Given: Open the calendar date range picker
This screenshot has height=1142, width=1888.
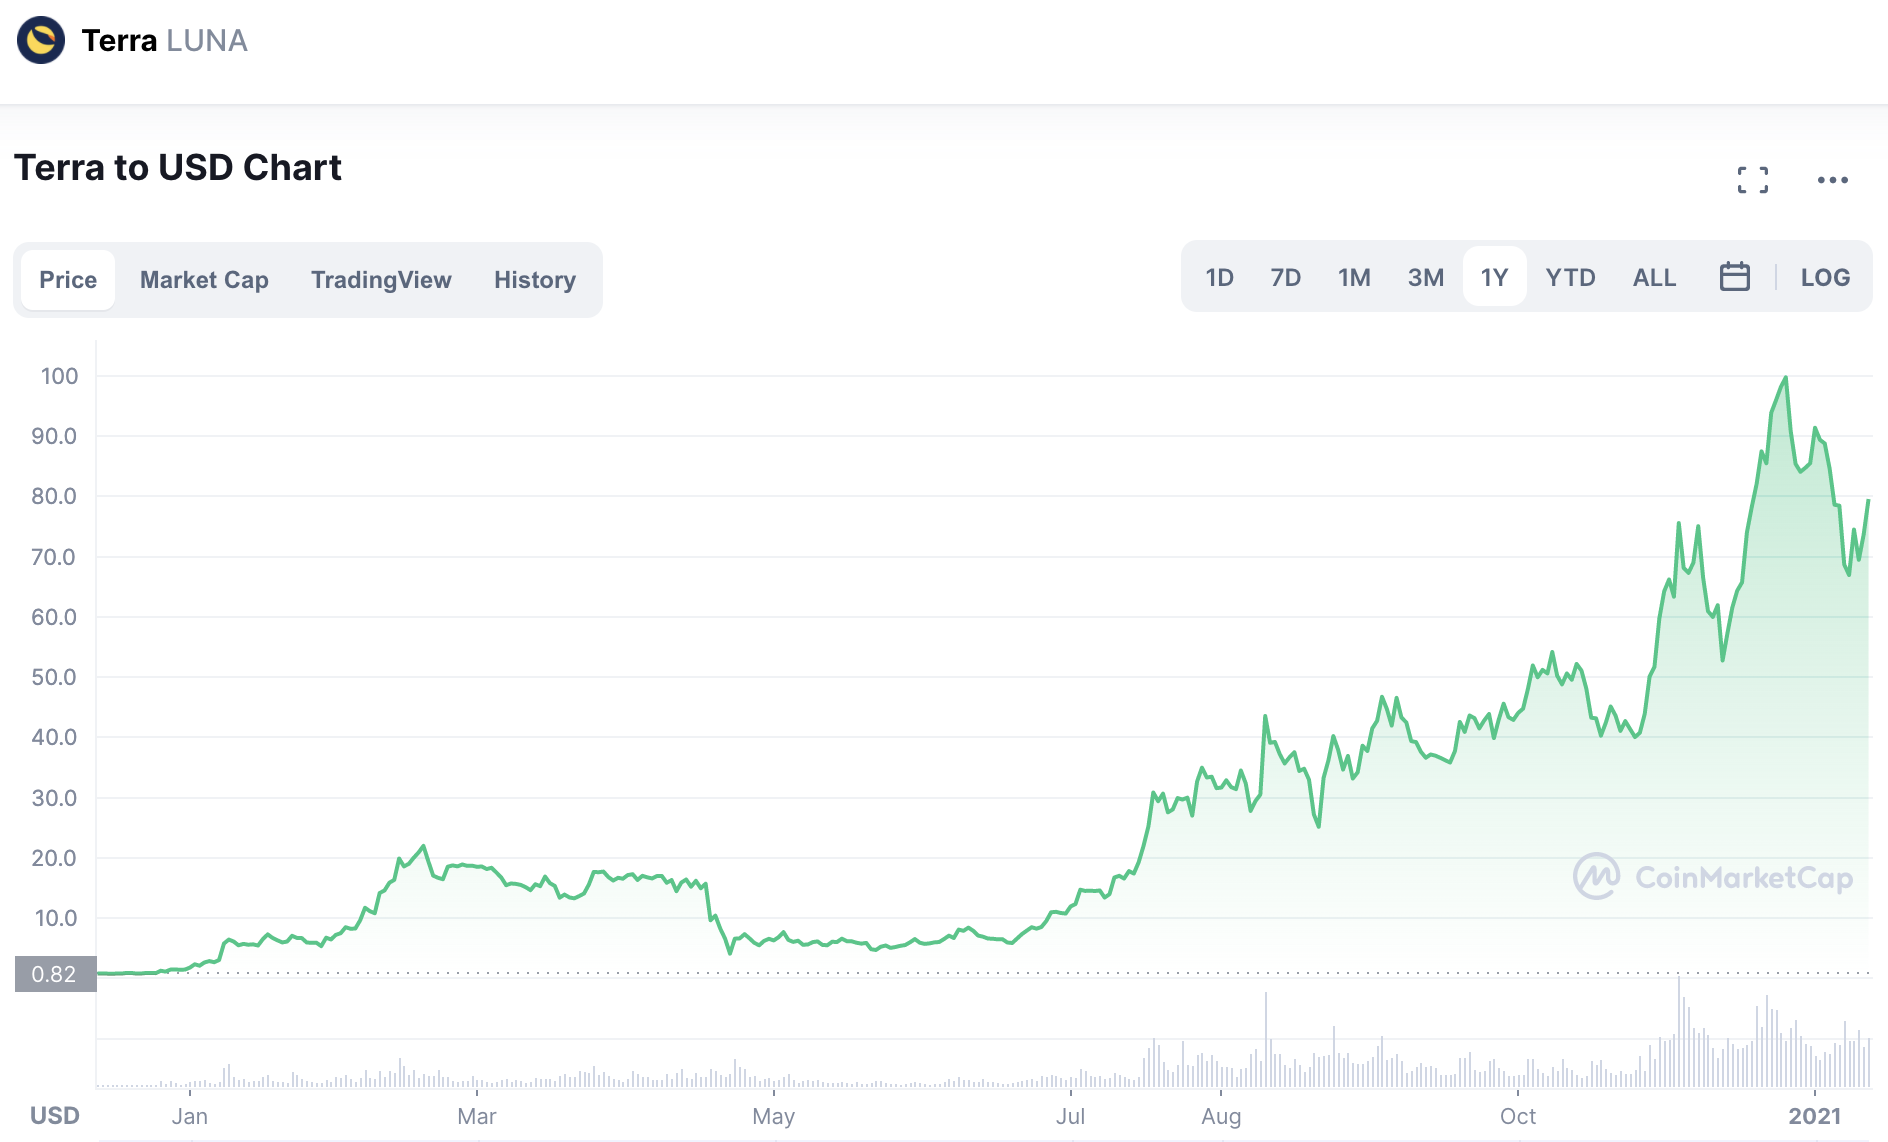Looking at the screenshot, I should coord(1734,277).
